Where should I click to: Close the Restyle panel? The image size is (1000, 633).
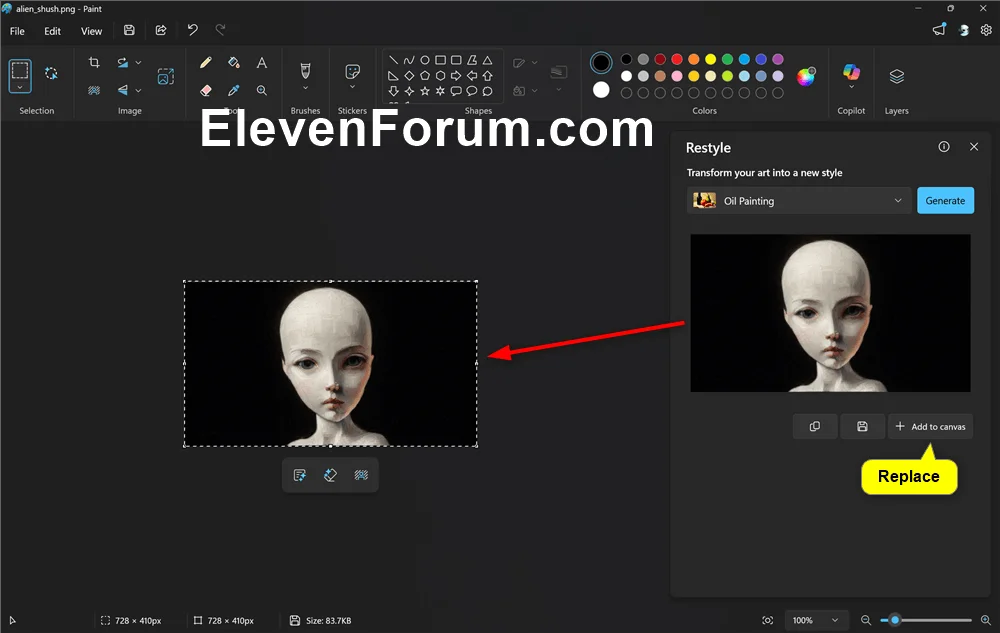974,147
